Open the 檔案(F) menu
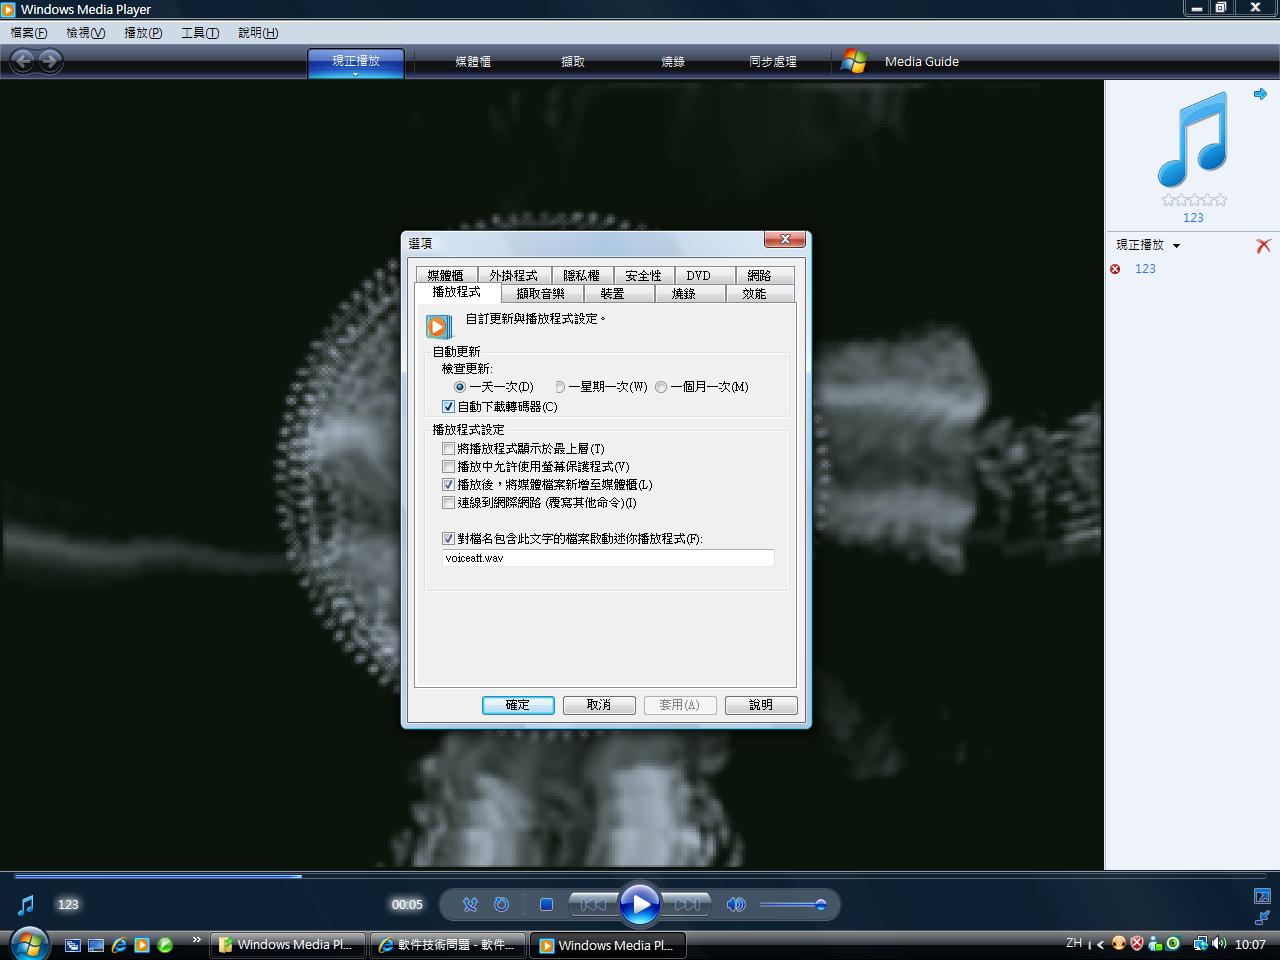This screenshot has height=960, width=1280. [x=29, y=33]
